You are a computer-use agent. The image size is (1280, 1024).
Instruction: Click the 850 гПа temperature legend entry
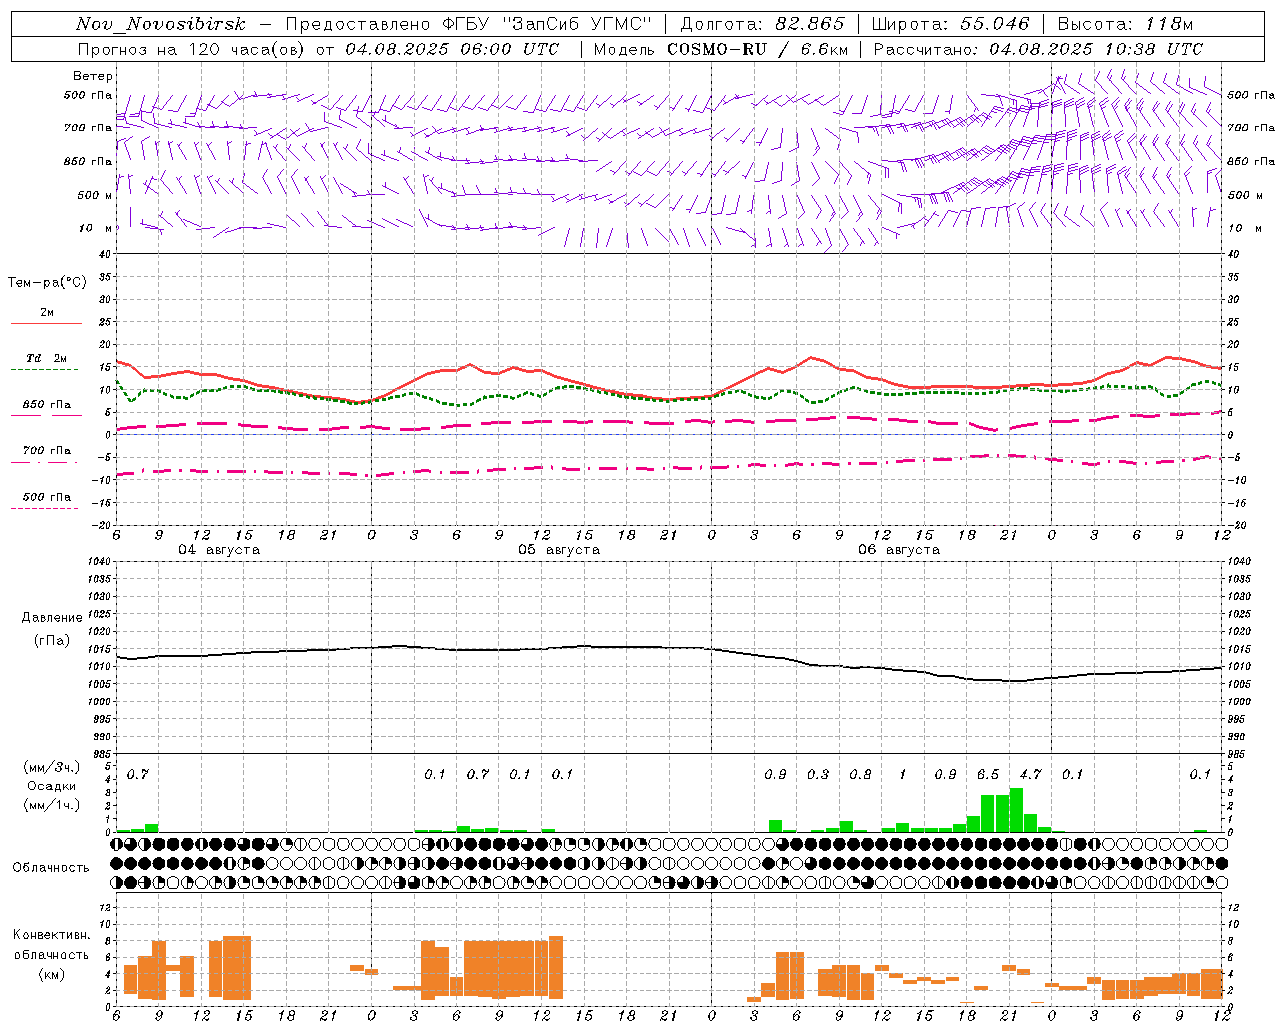pos(47,405)
